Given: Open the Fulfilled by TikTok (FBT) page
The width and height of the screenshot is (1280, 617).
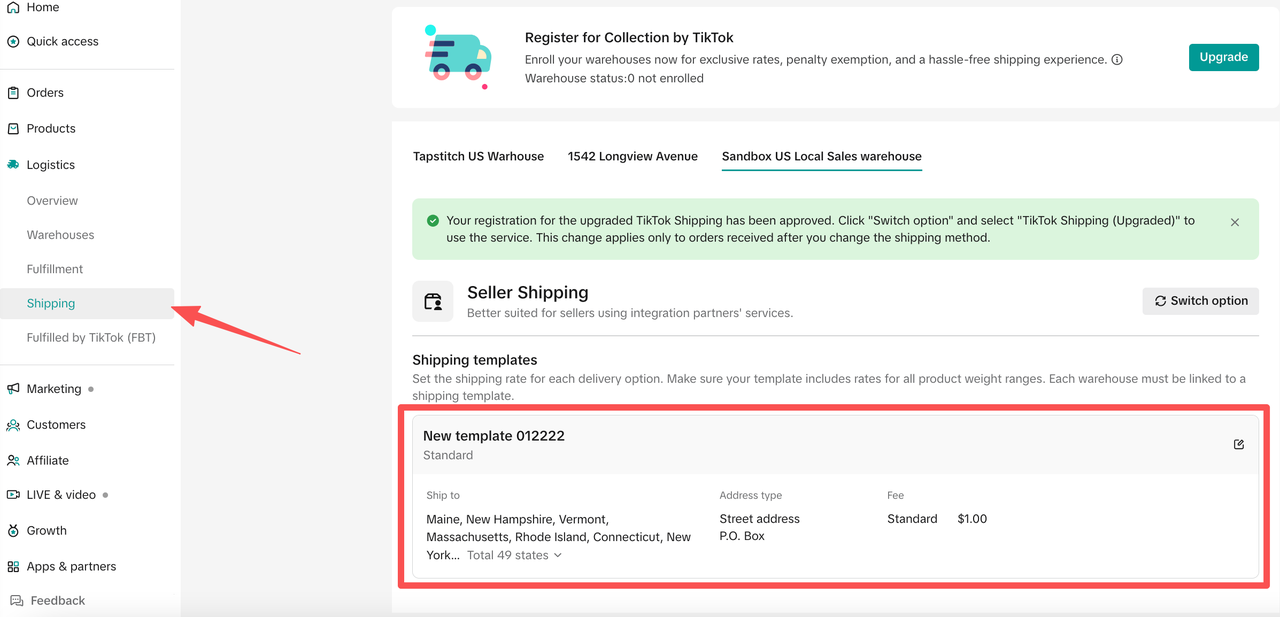Looking at the screenshot, I should pos(91,338).
